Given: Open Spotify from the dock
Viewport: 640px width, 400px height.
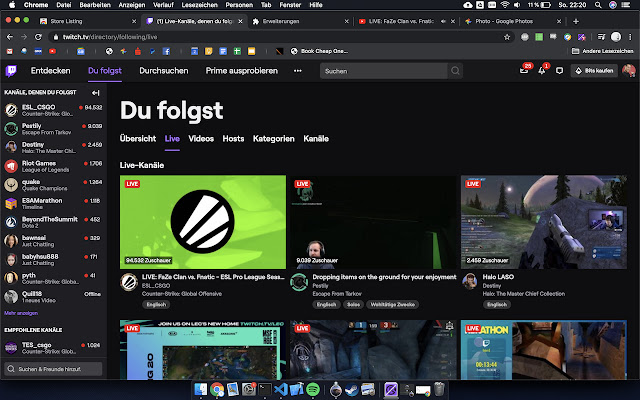Looking at the screenshot, I should point(313,389).
